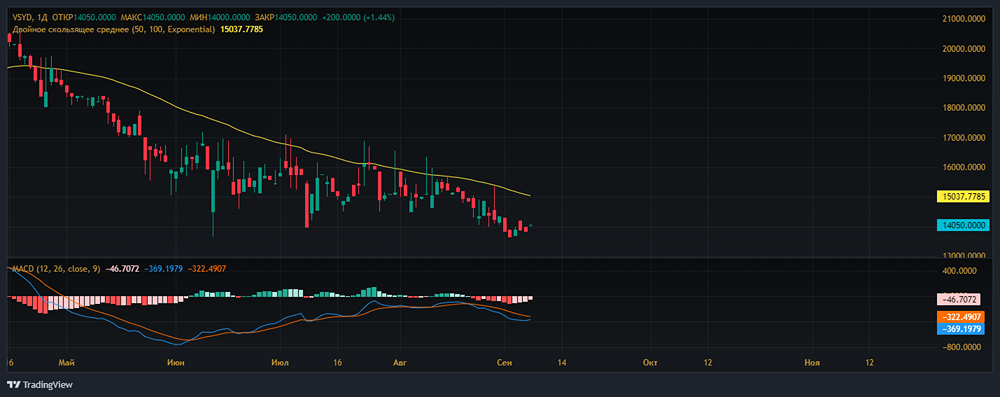Click the Июл label on time axis
This screenshot has width=1000, height=397.
(x=280, y=363)
